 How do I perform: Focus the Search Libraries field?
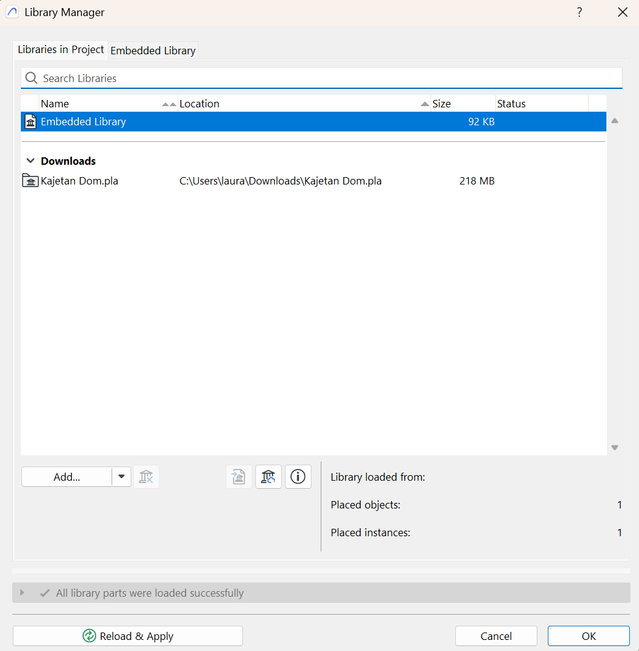point(322,78)
